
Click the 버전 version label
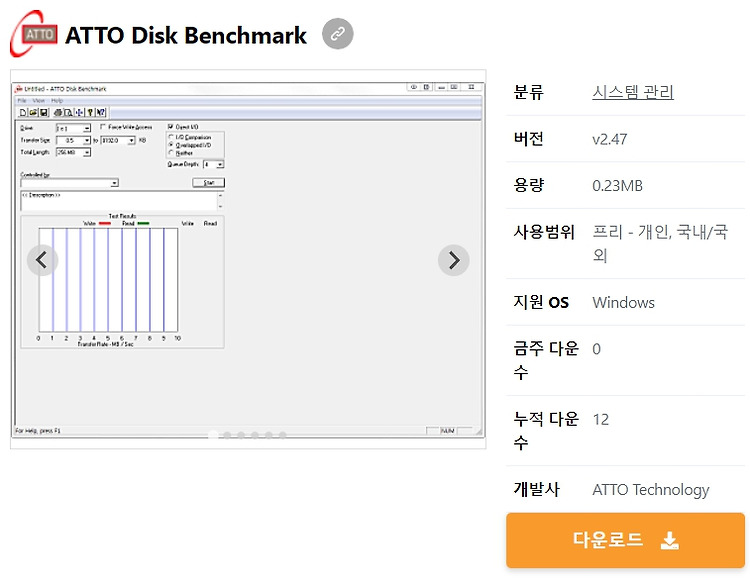[529, 139]
